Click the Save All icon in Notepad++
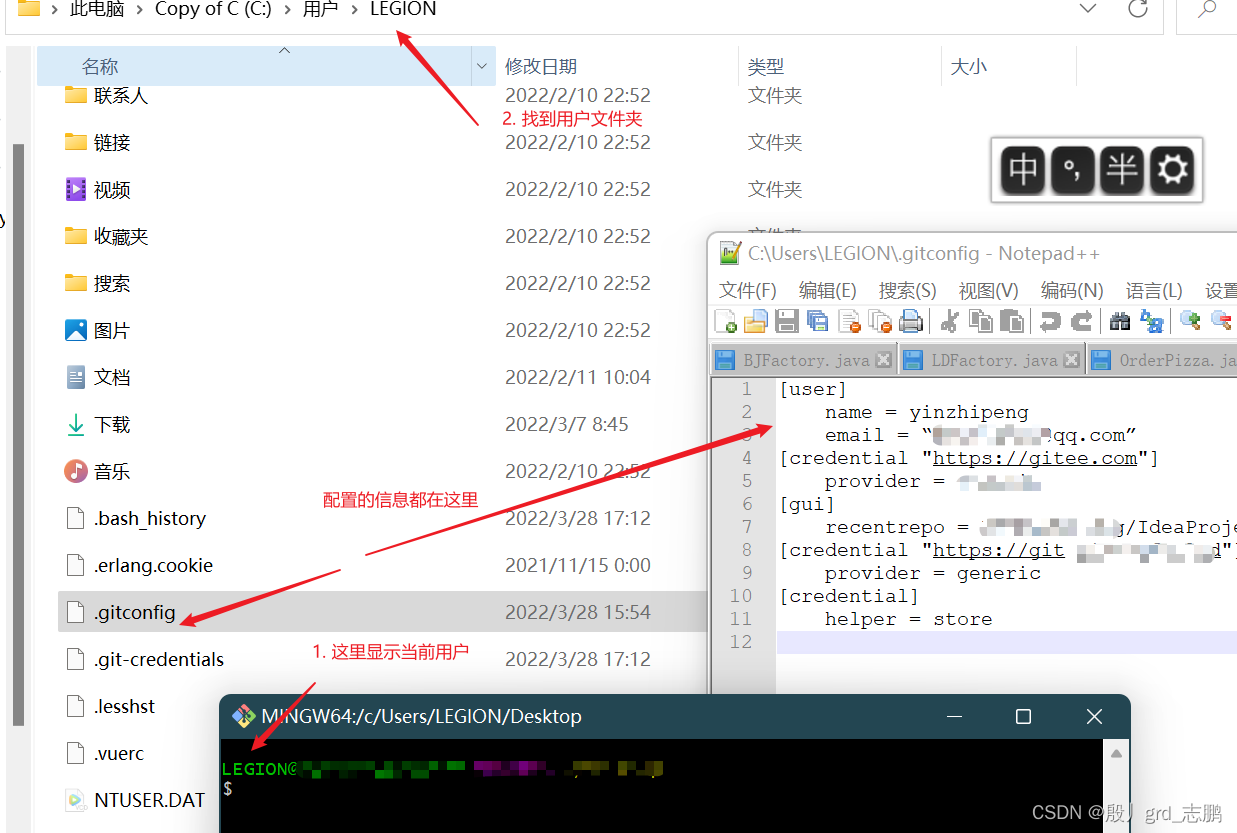This screenshot has height=833, width=1237. [x=818, y=321]
